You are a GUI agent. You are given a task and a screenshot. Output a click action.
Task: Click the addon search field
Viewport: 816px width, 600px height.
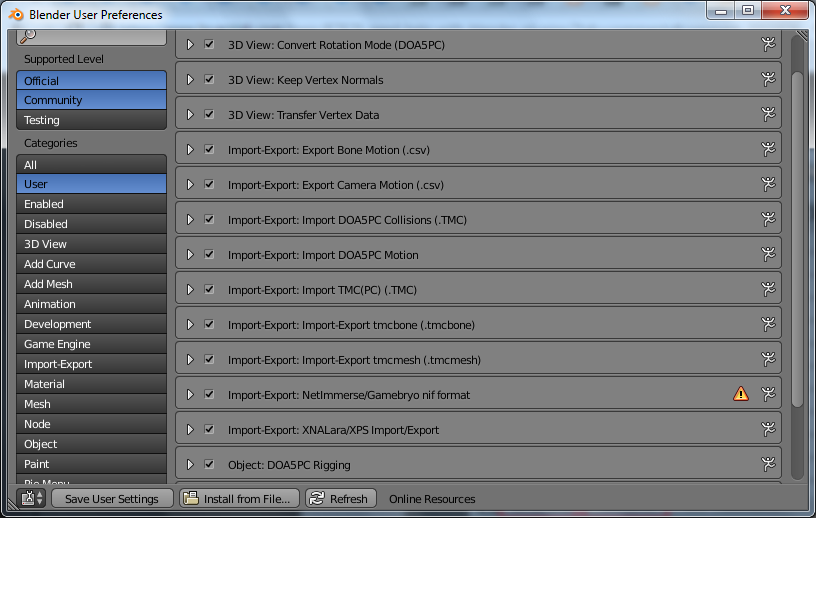(92, 36)
